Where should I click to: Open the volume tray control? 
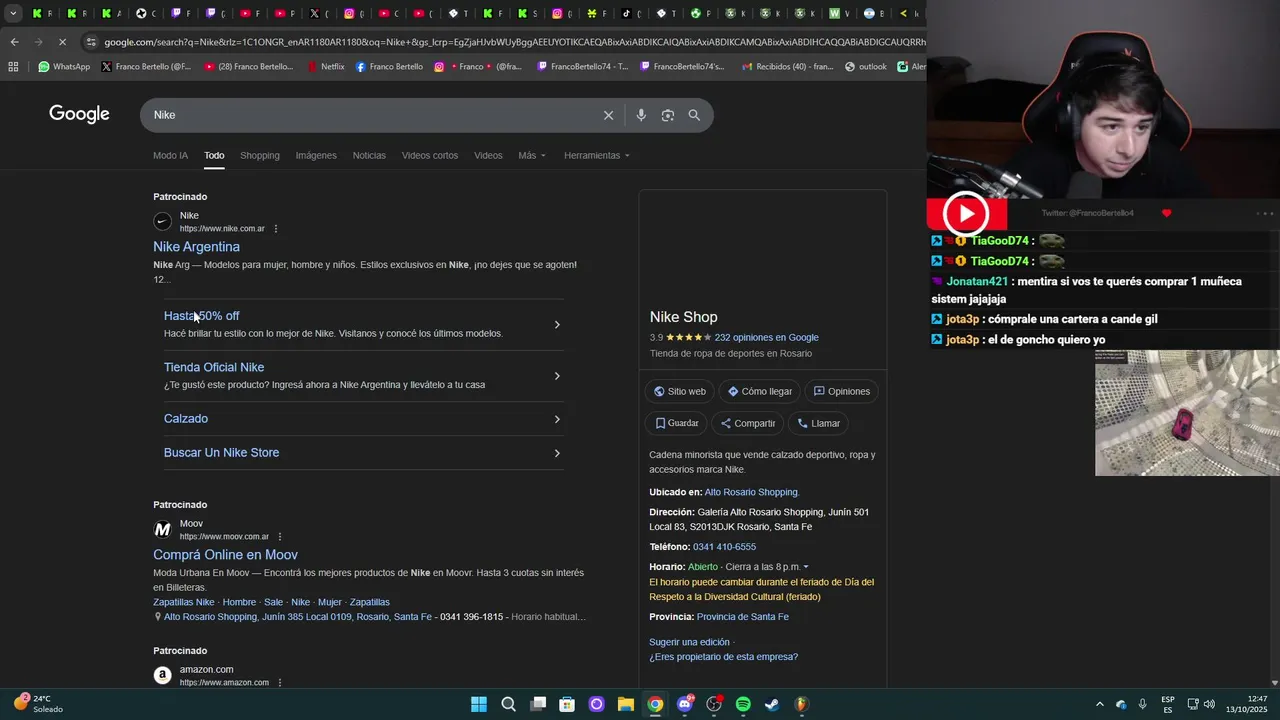click(1208, 704)
